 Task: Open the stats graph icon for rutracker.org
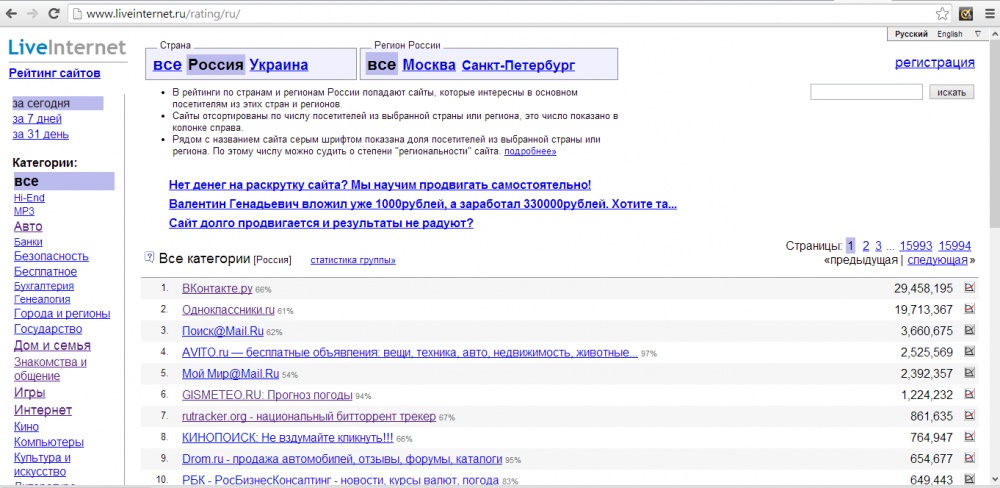pos(970,415)
